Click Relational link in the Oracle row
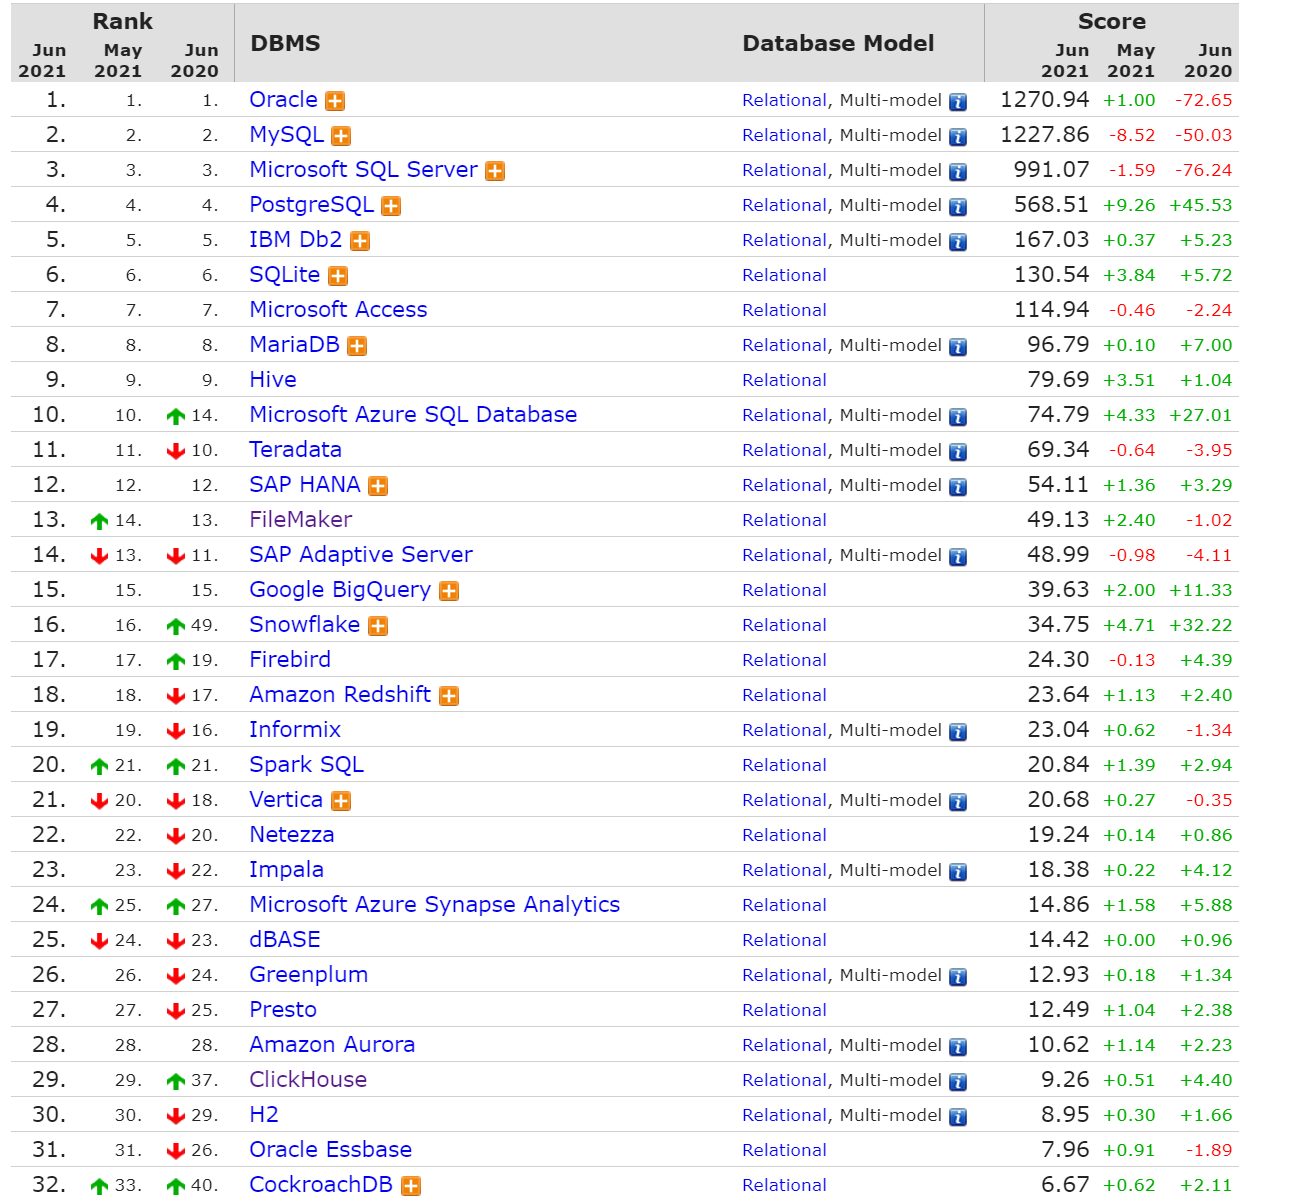This screenshot has height=1198, width=1289. click(x=784, y=100)
